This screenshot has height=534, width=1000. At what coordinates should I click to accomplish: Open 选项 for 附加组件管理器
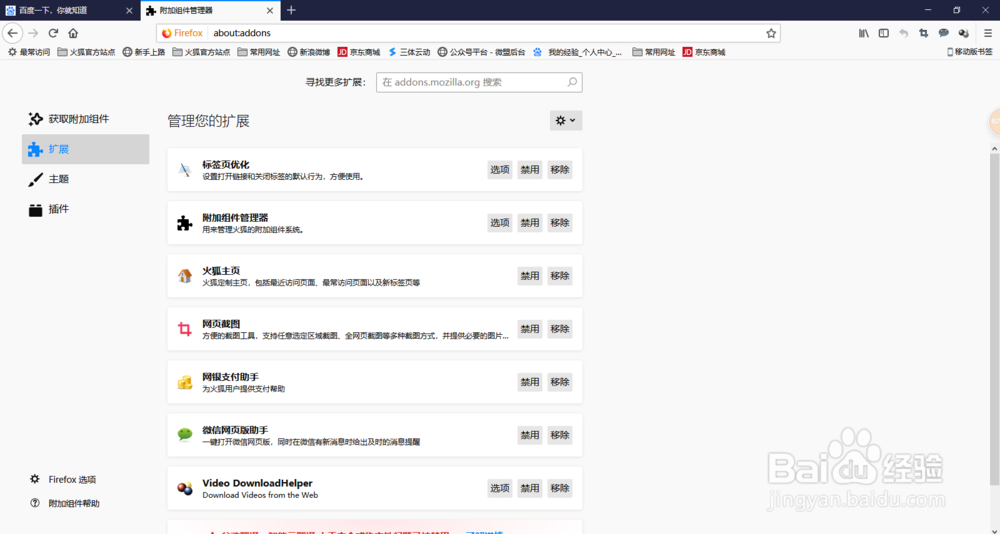(500, 223)
